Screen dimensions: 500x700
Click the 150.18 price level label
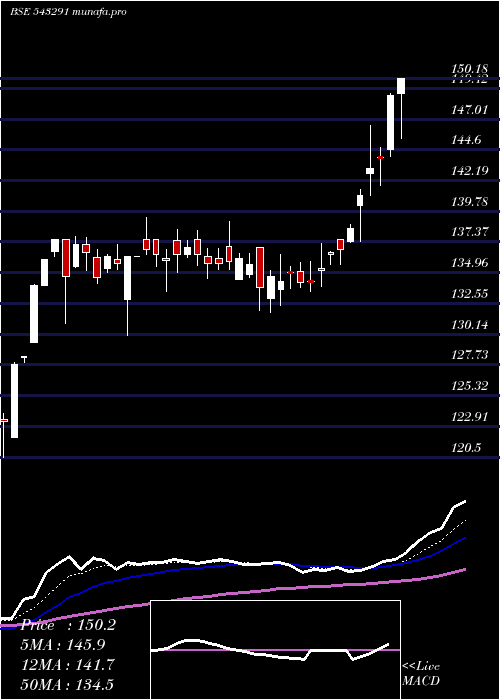point(470,69)
